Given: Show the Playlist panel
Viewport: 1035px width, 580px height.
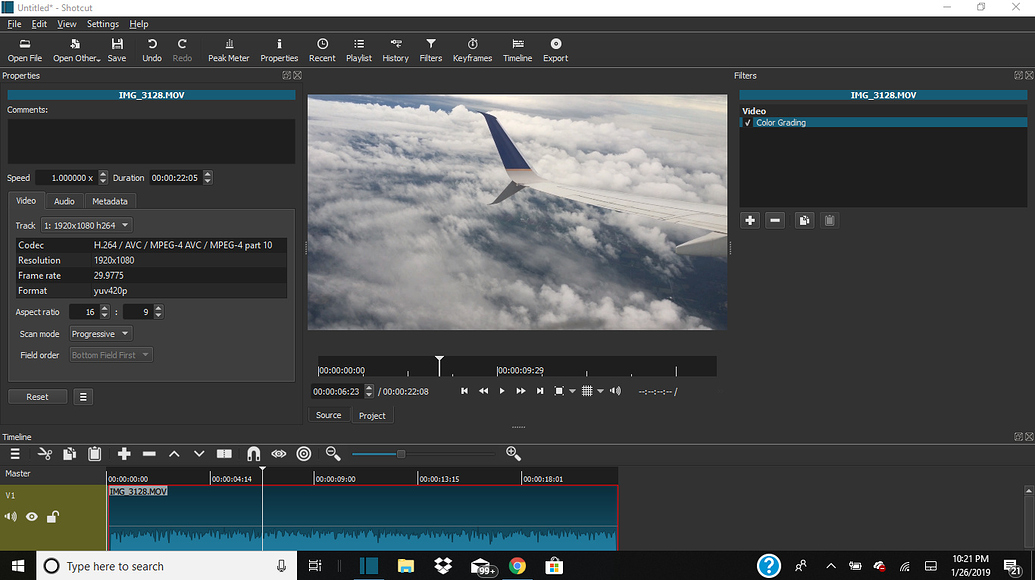Looking at the screenshot, I should point(358,50).
